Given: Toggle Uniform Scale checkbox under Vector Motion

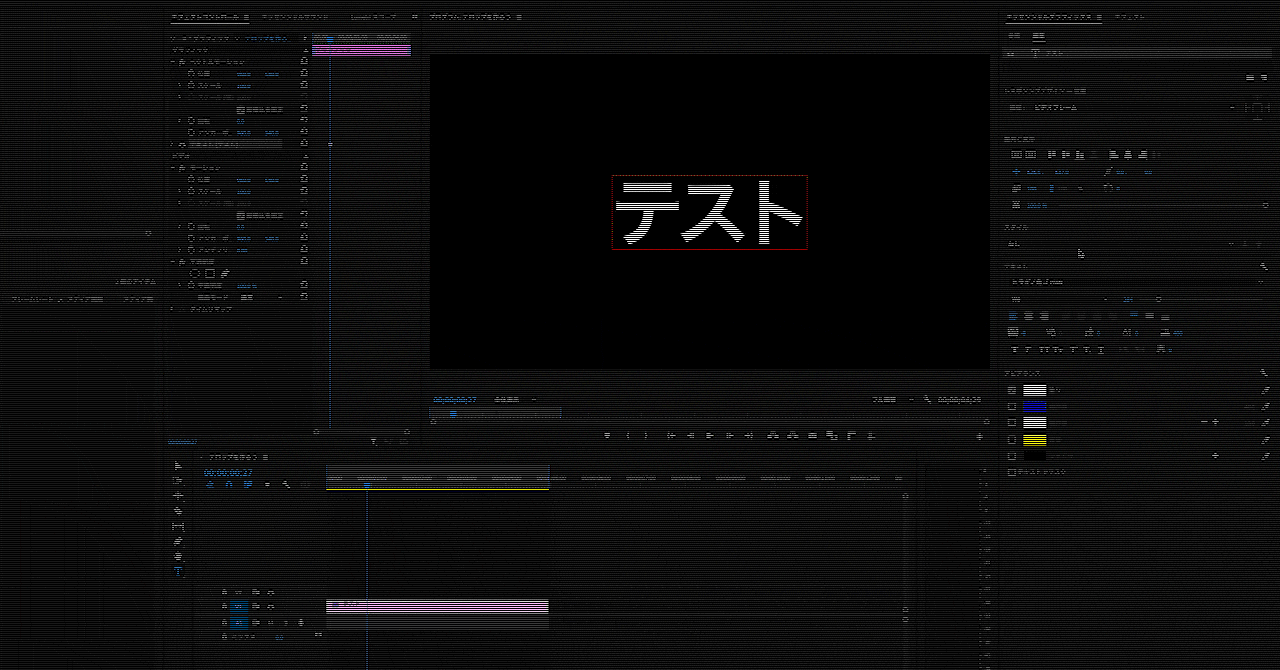Looking at the screenshot, I should coord(240,109).
